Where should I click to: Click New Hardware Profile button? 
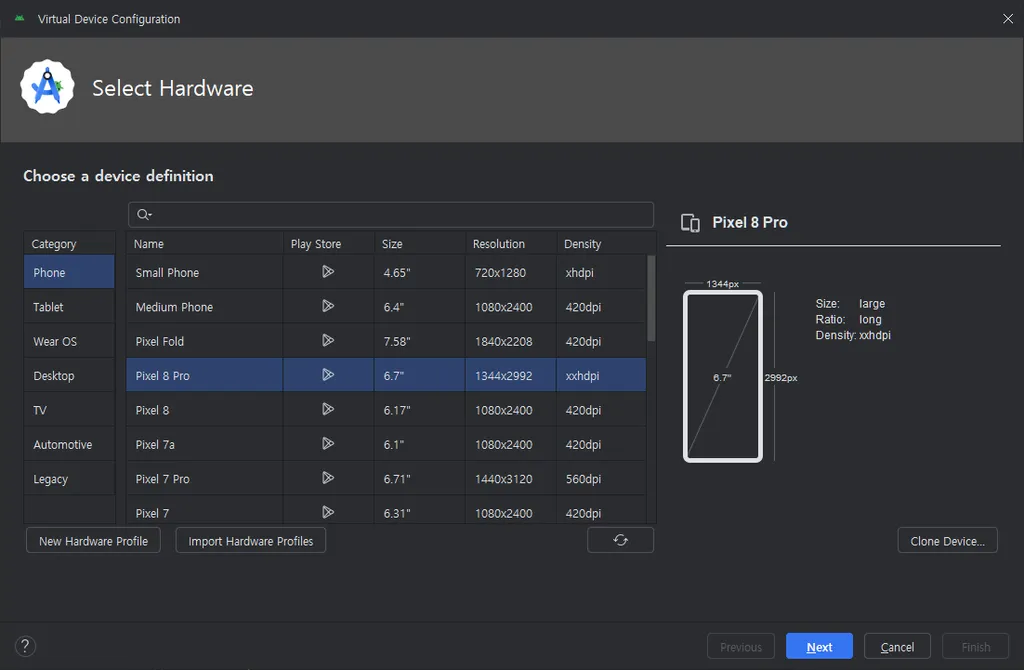[x=93, y=541]
